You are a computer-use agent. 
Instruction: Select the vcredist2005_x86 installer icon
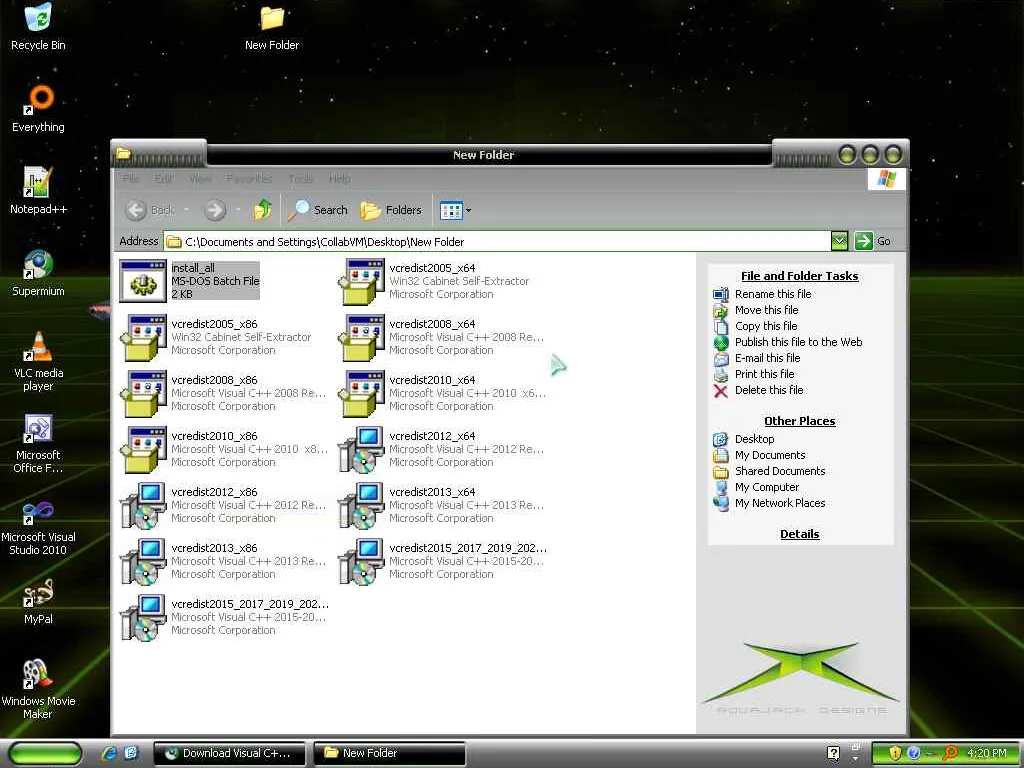[143, 337]
